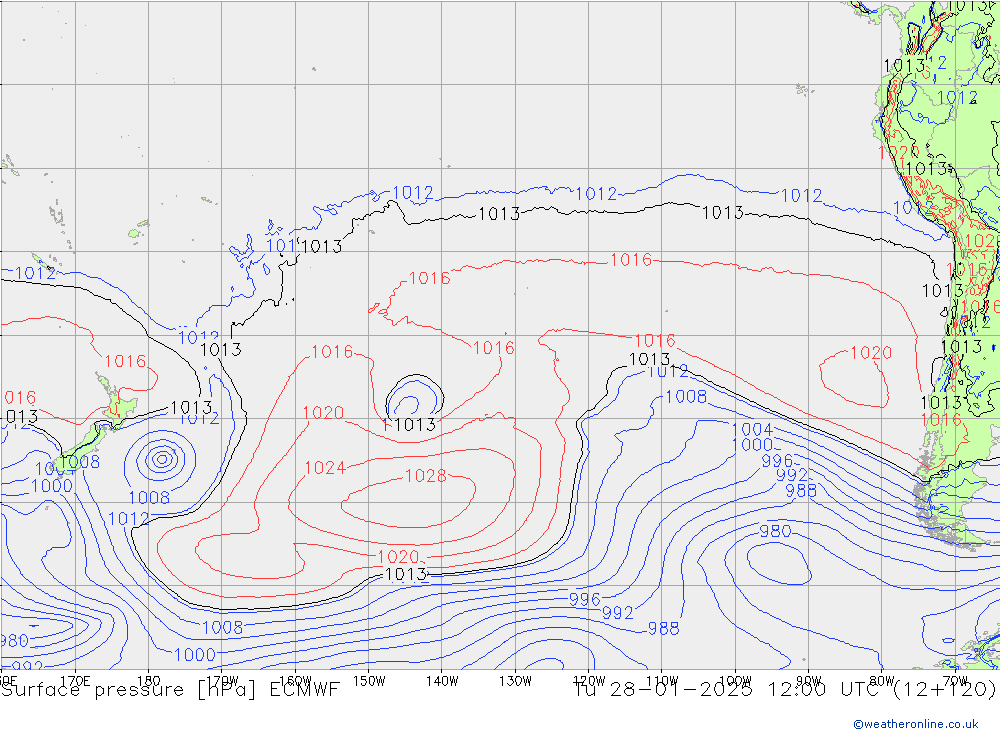Click the 170E longitude label
The height and width of the screenshot is (733, 1000).
point(75,681)
